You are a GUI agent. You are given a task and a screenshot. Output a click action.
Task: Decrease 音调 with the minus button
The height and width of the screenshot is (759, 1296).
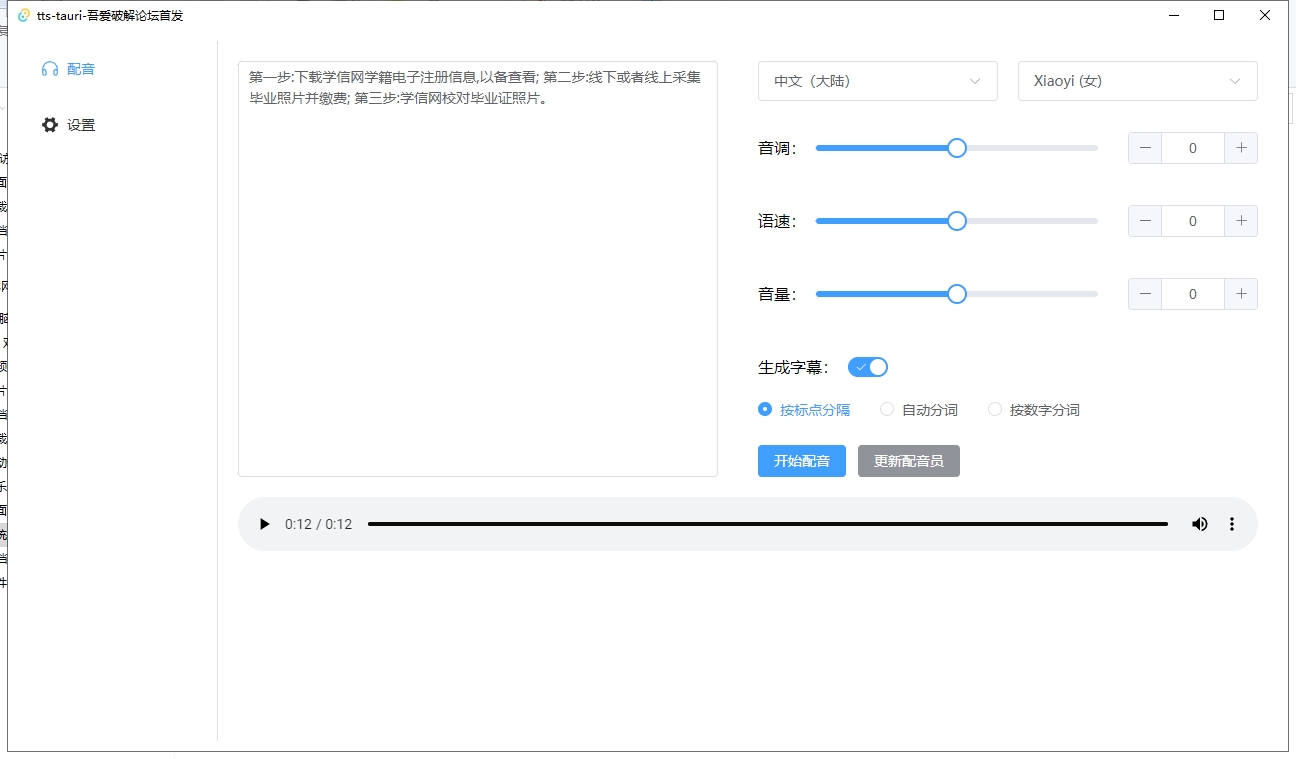tap(1144, 147)
